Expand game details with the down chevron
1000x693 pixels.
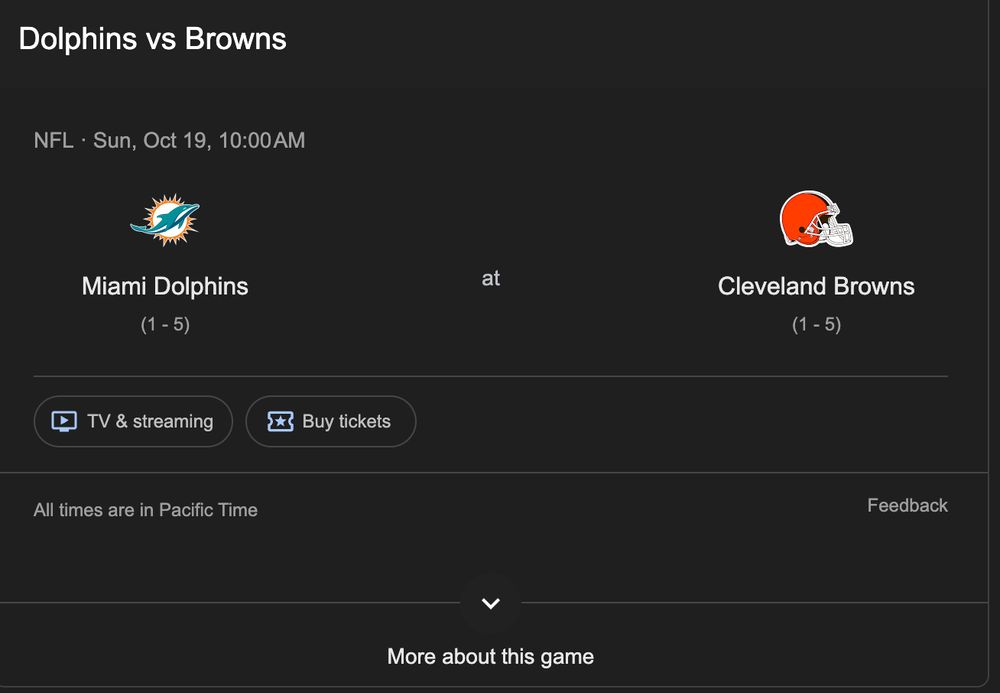click(490, 603)
